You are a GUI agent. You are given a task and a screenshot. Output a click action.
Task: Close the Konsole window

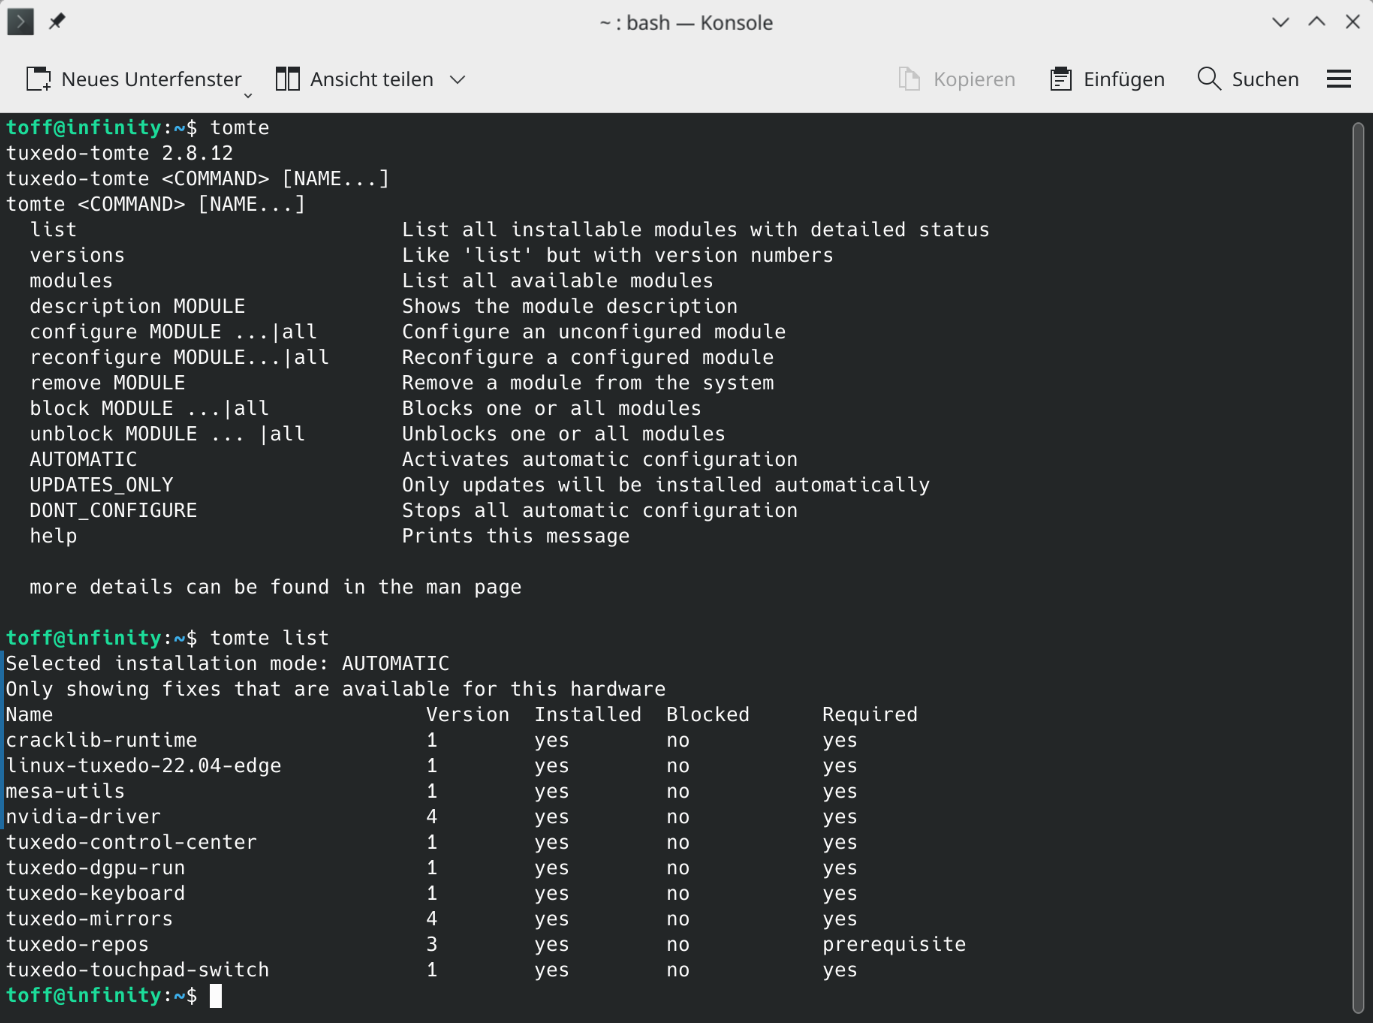[1352, 22]
